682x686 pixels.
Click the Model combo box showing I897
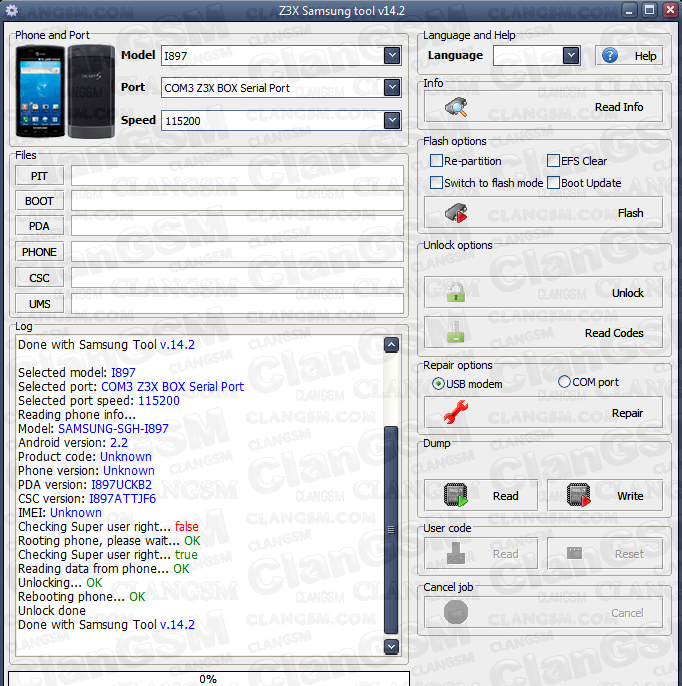pyautogui.click(x=281, y=56)
